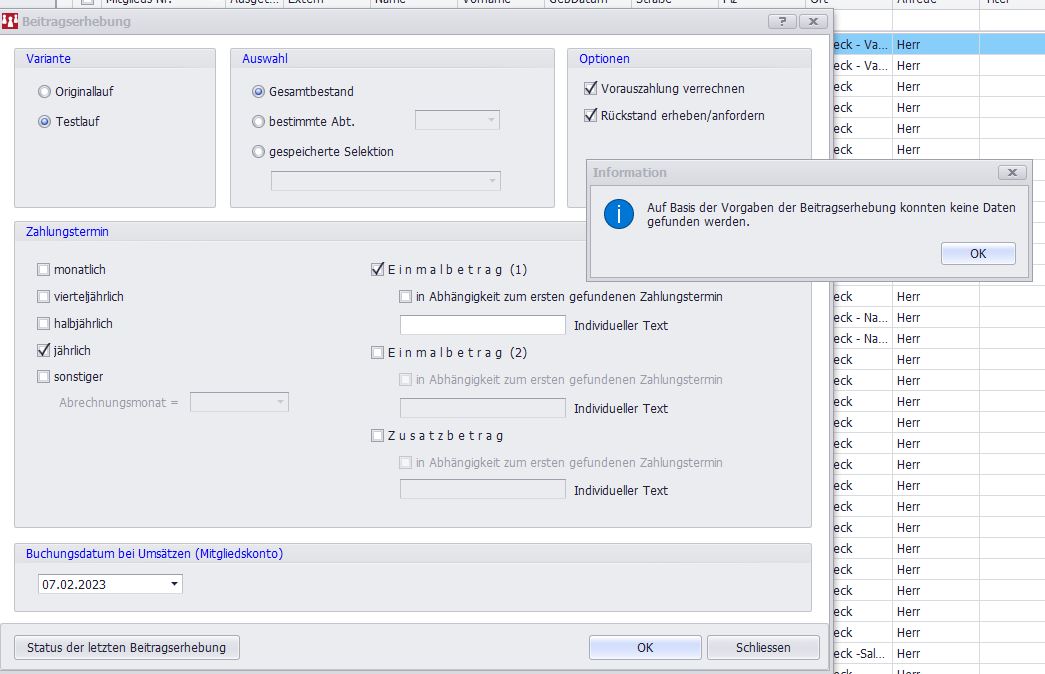The width and height of the screenshot is (1045, 674).
Task: Expand the bestimmte Abt. dropdown
Action: click(x=491, y=121)
